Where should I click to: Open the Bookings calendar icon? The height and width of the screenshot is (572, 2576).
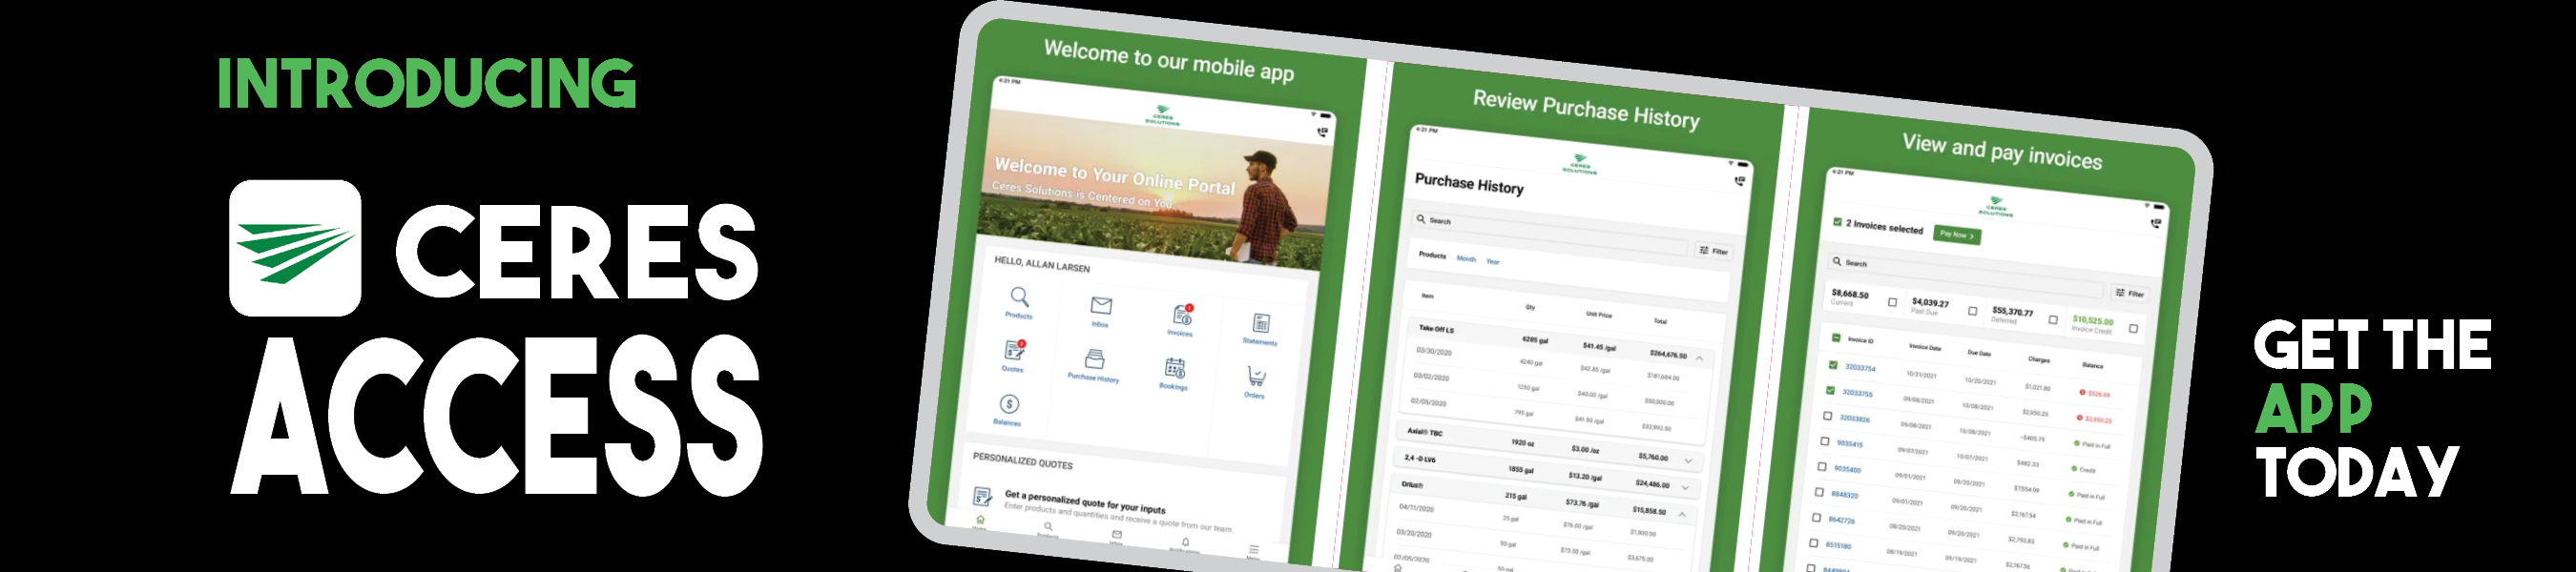[1175, 368]
